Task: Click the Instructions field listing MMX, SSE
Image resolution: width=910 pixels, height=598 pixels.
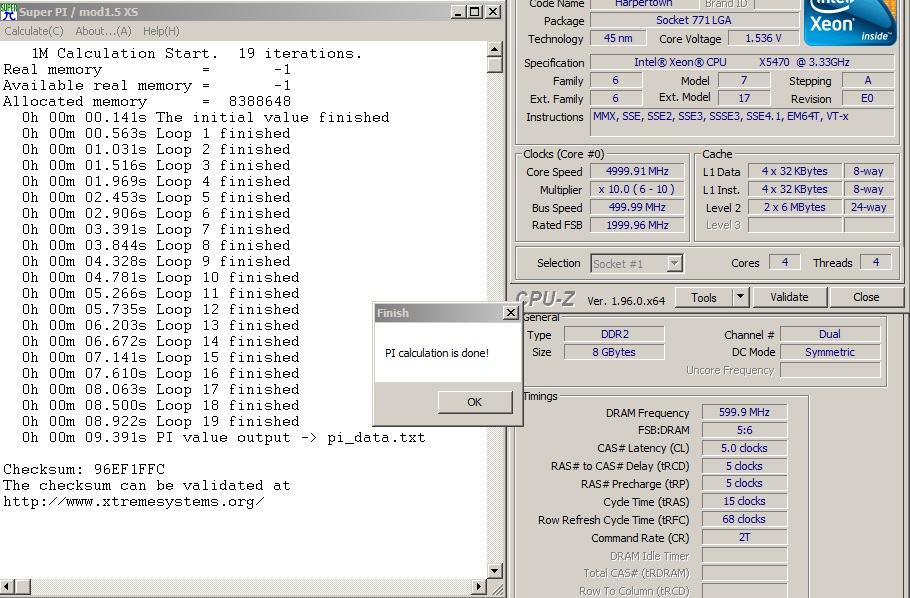Action: (x=742, y=123)
